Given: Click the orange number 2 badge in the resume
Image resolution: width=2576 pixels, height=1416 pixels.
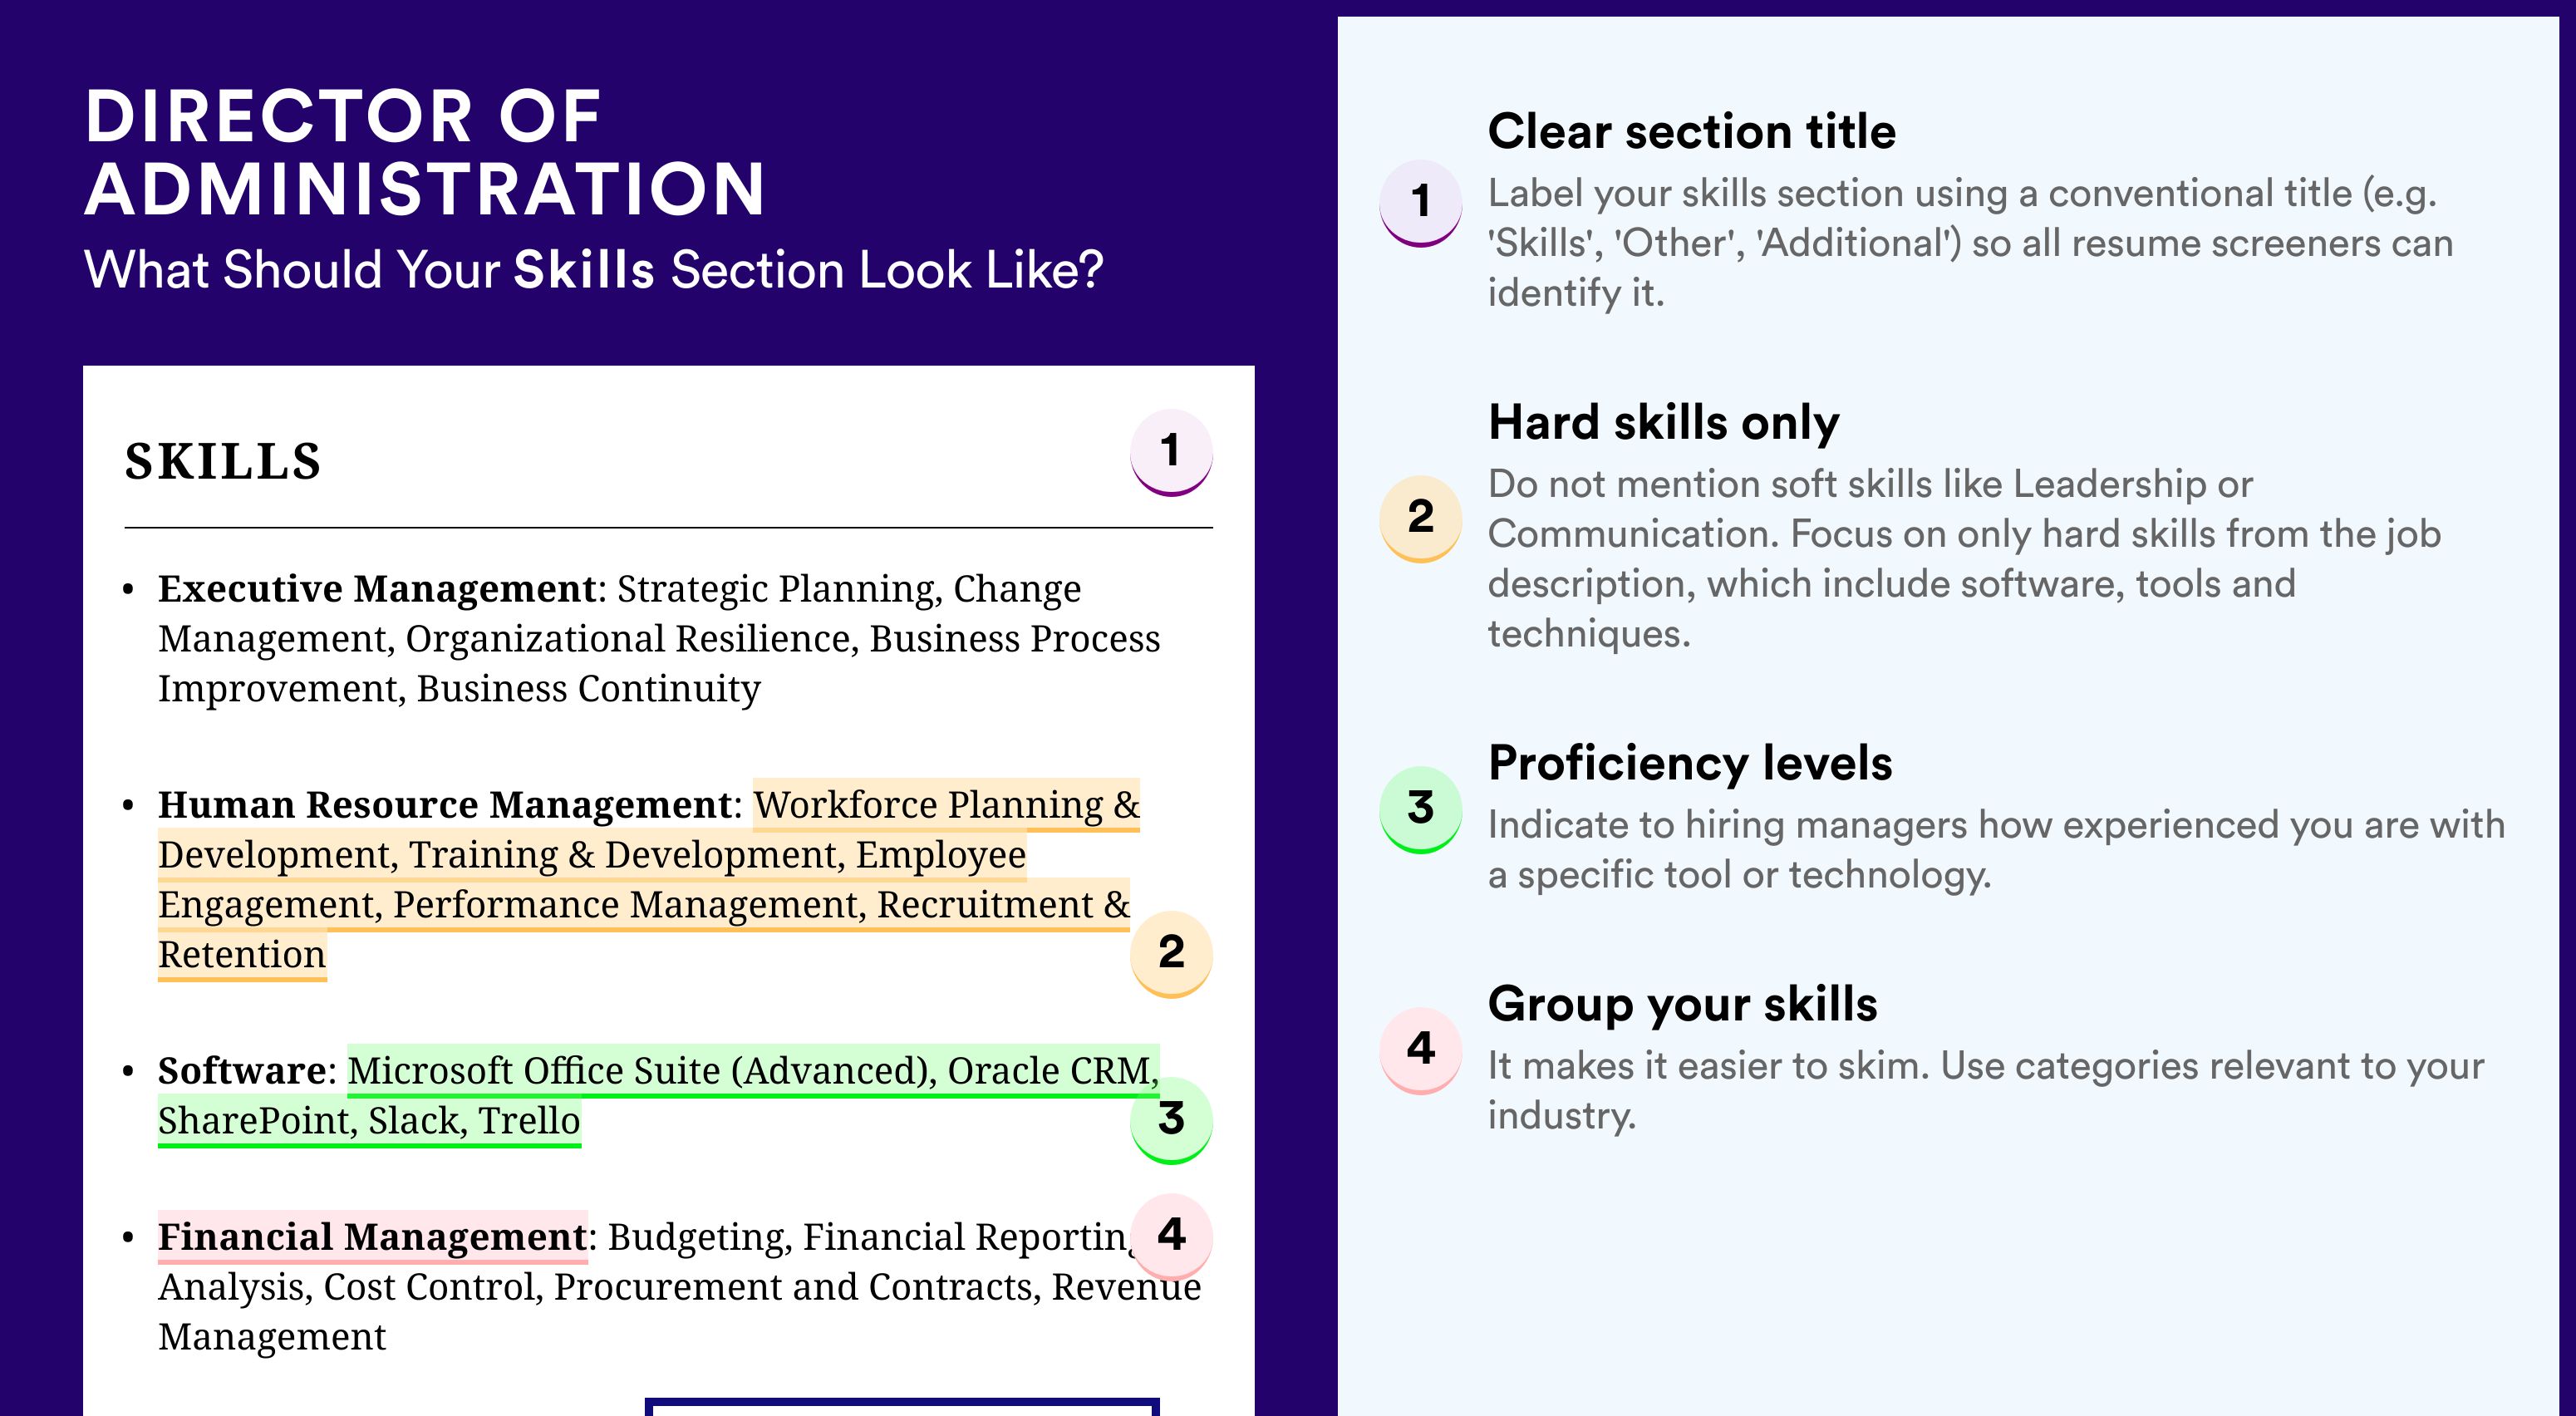Looking at the screenshot, I should point(1170,952).
